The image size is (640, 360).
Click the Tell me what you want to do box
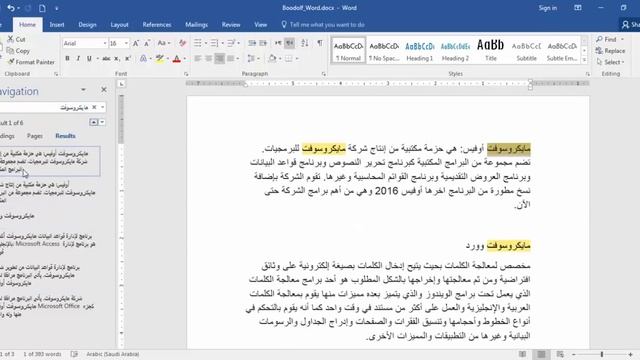[323, 25]
